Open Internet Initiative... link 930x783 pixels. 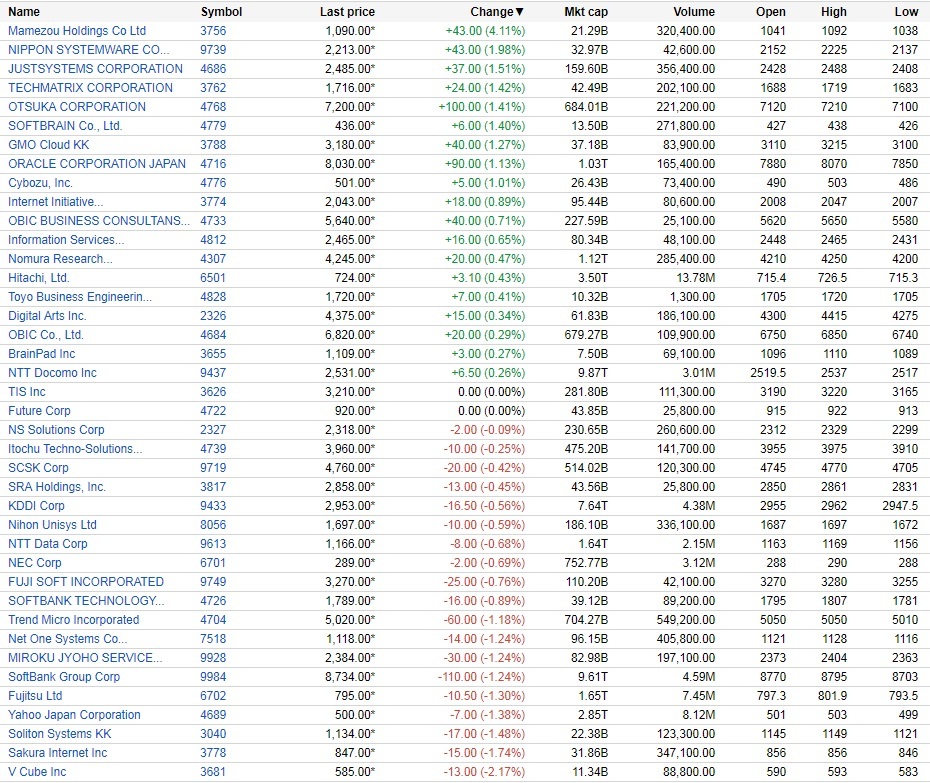point(55,202)
